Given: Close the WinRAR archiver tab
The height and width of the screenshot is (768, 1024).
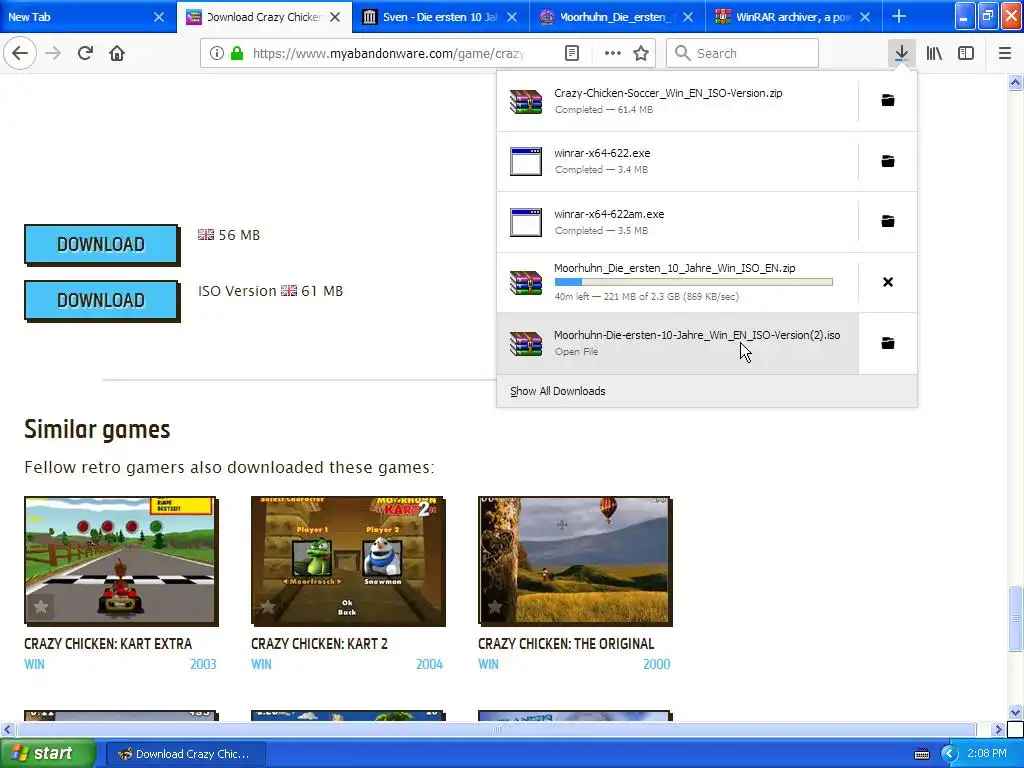Looking at the screenshot, I should coord(865,17).
